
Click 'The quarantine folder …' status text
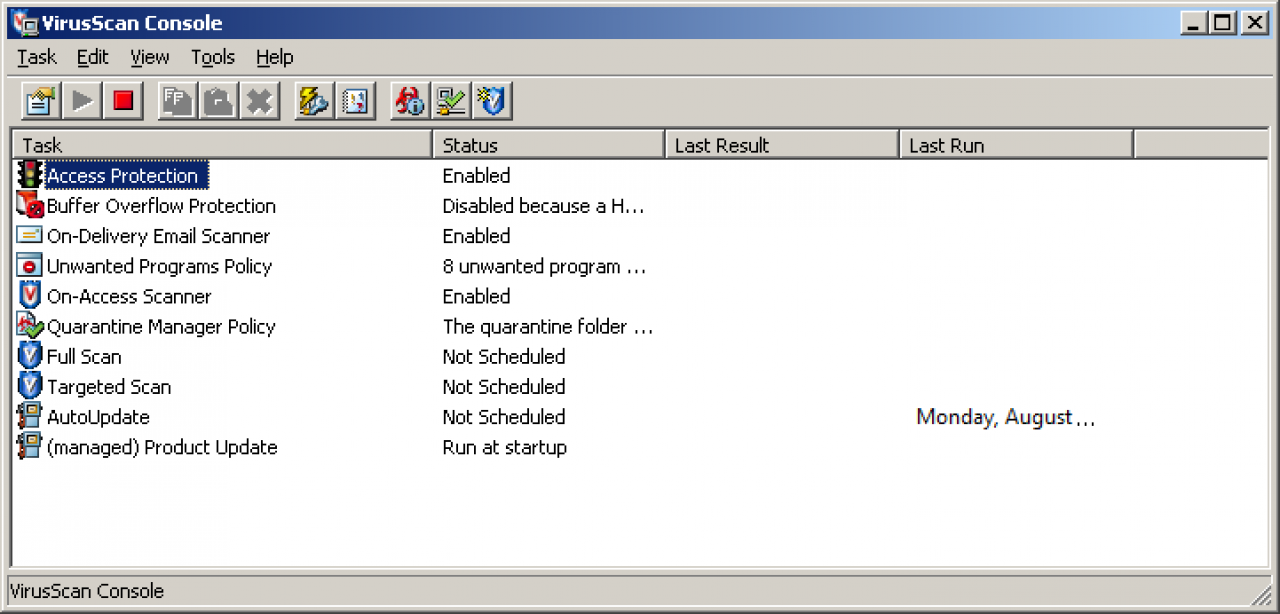click(548, 326)
